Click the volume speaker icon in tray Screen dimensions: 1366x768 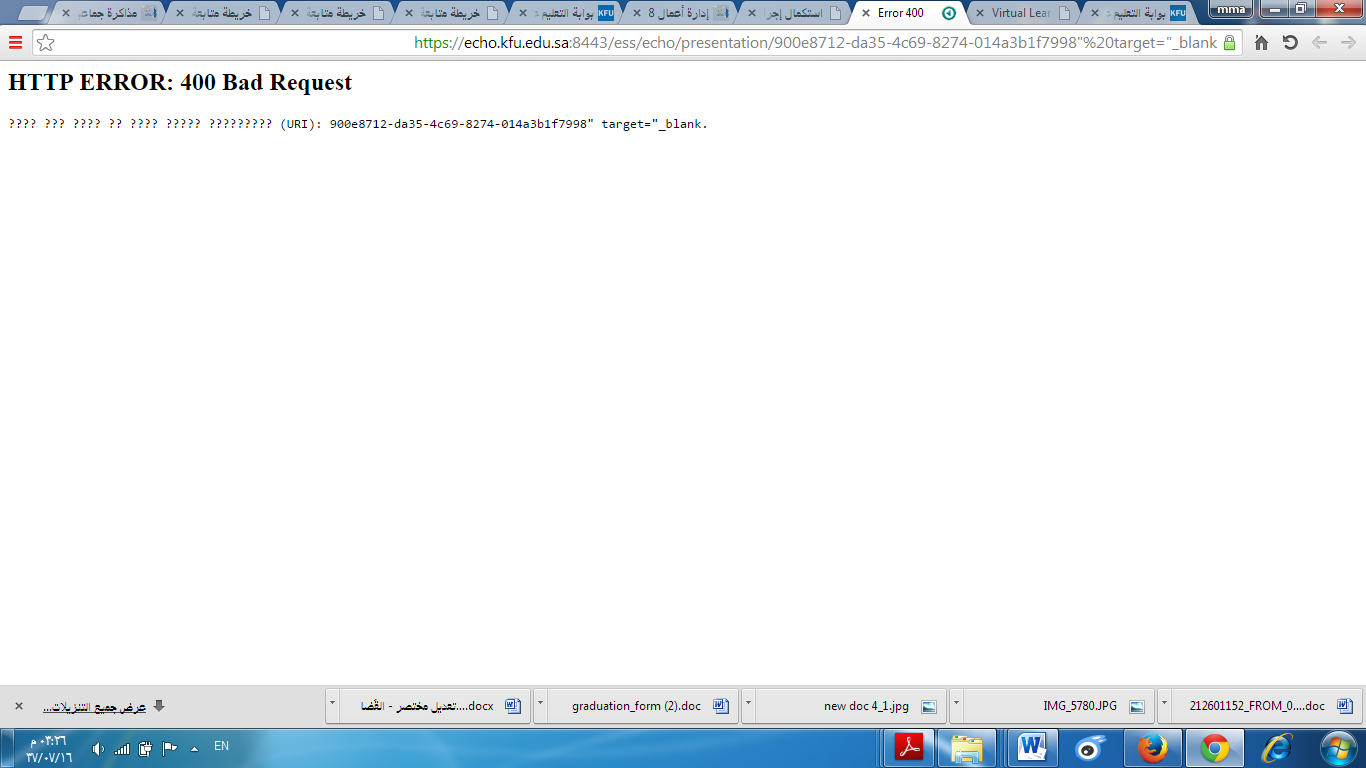coord(98,748)
